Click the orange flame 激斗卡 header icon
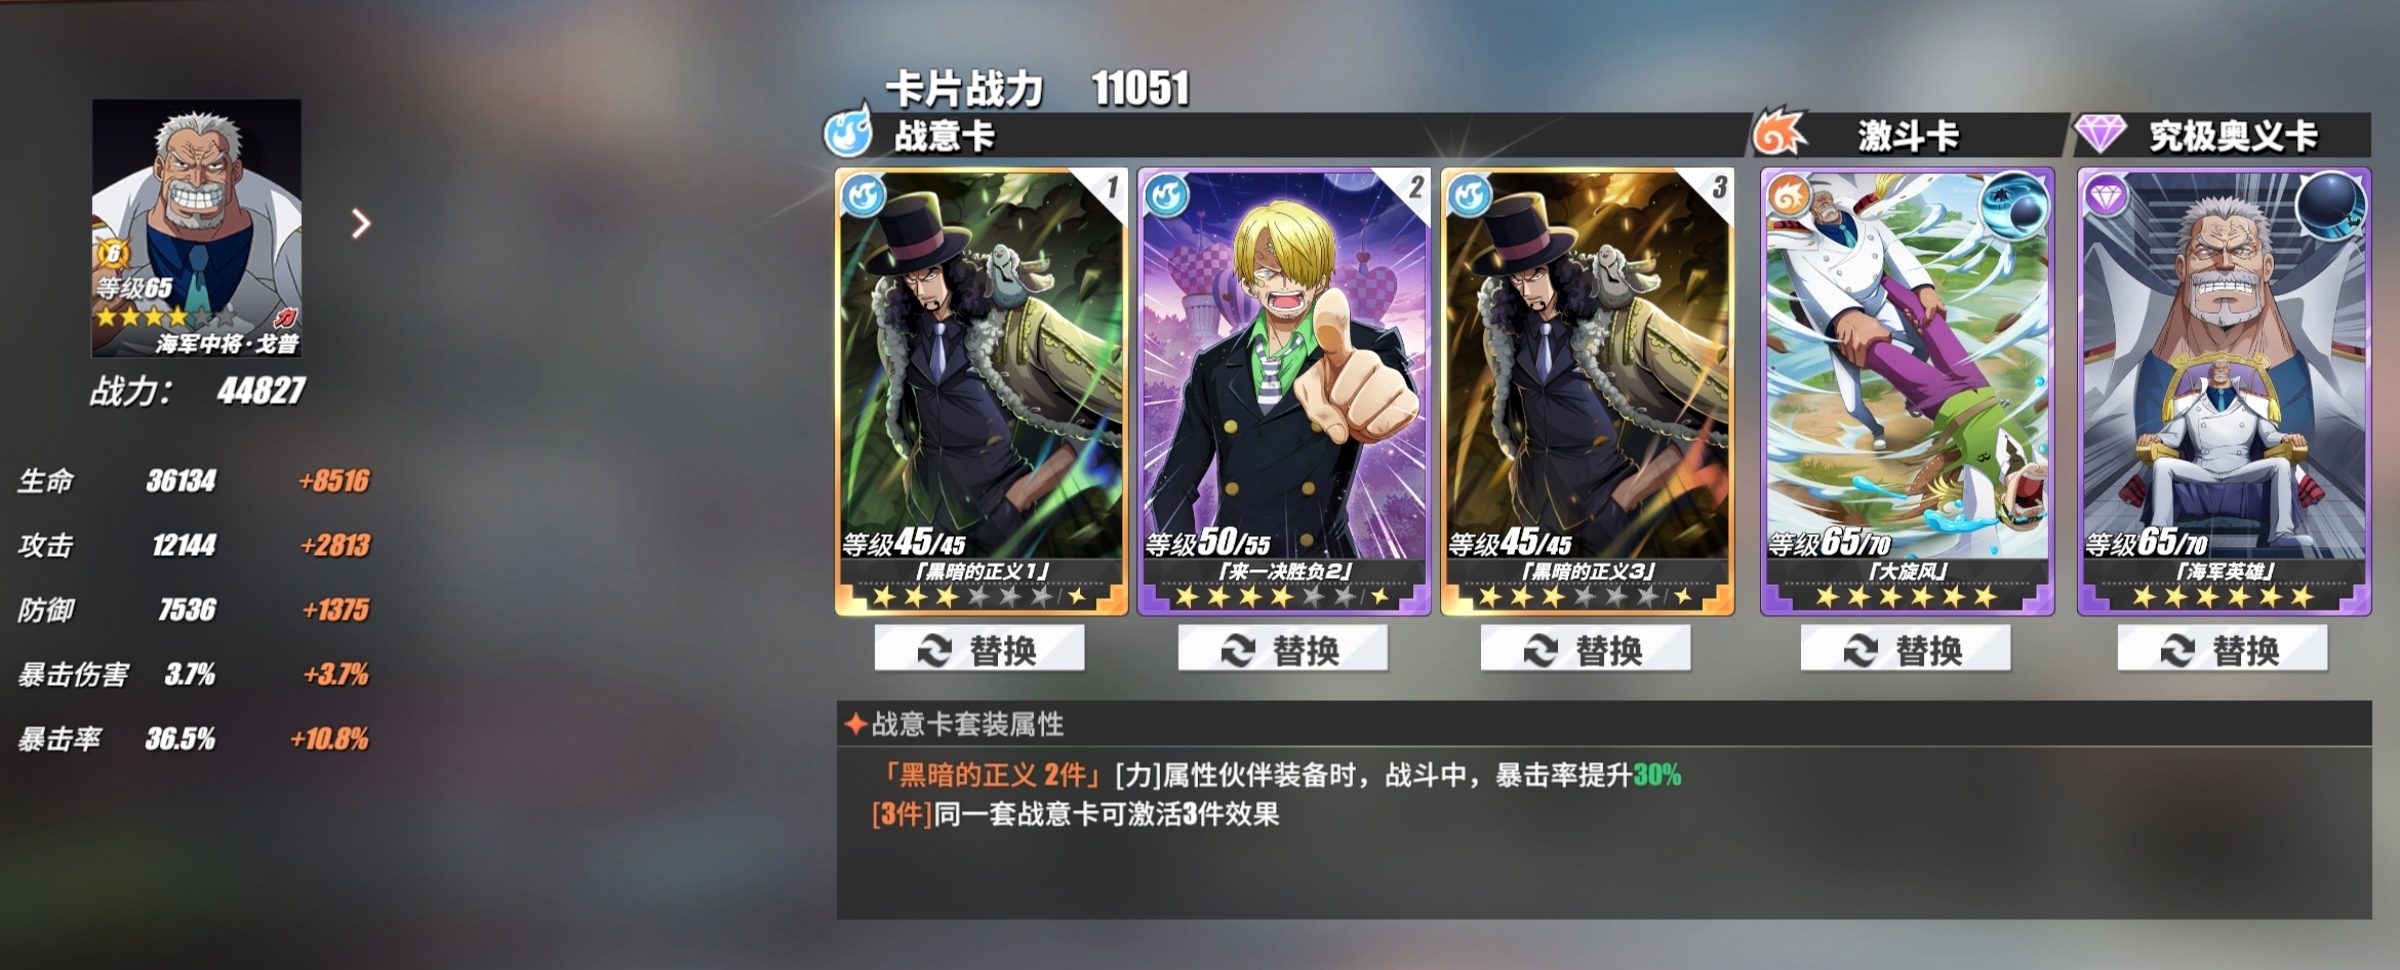This screenshot has width=2400, height=970. [x=1781, y=131]
